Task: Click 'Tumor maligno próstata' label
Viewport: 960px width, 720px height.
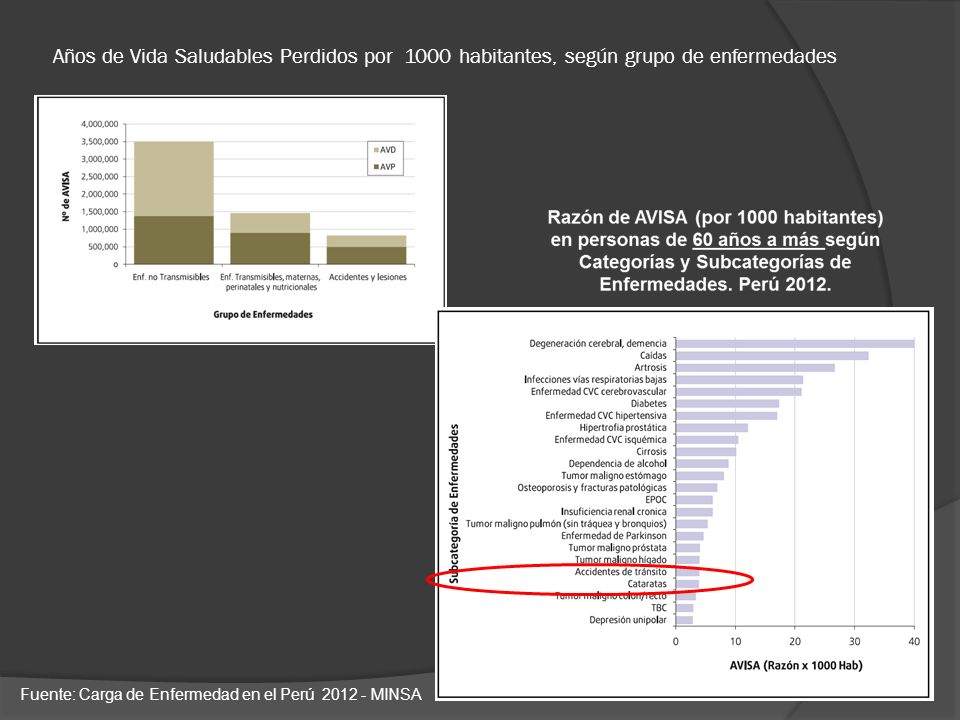Action: (x=617, y=547)
